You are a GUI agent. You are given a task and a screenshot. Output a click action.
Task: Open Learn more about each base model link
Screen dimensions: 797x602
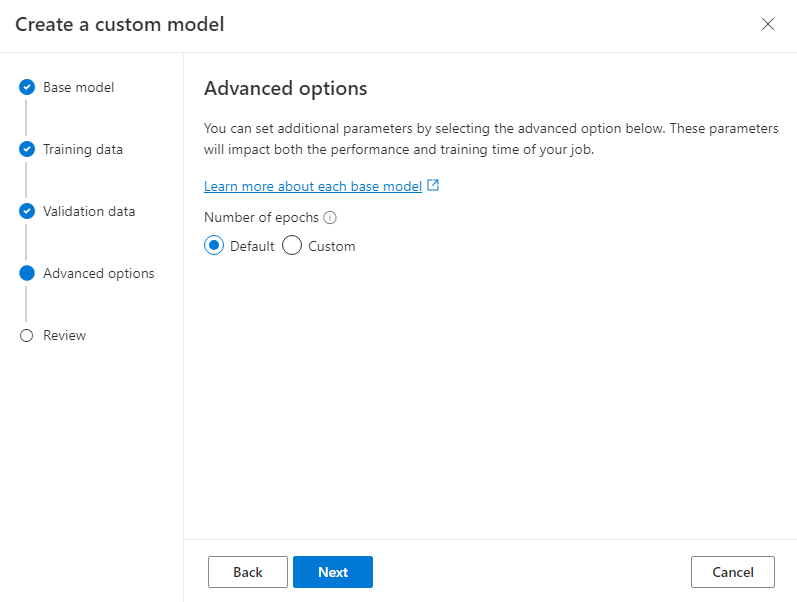click(x=313, y=187)
